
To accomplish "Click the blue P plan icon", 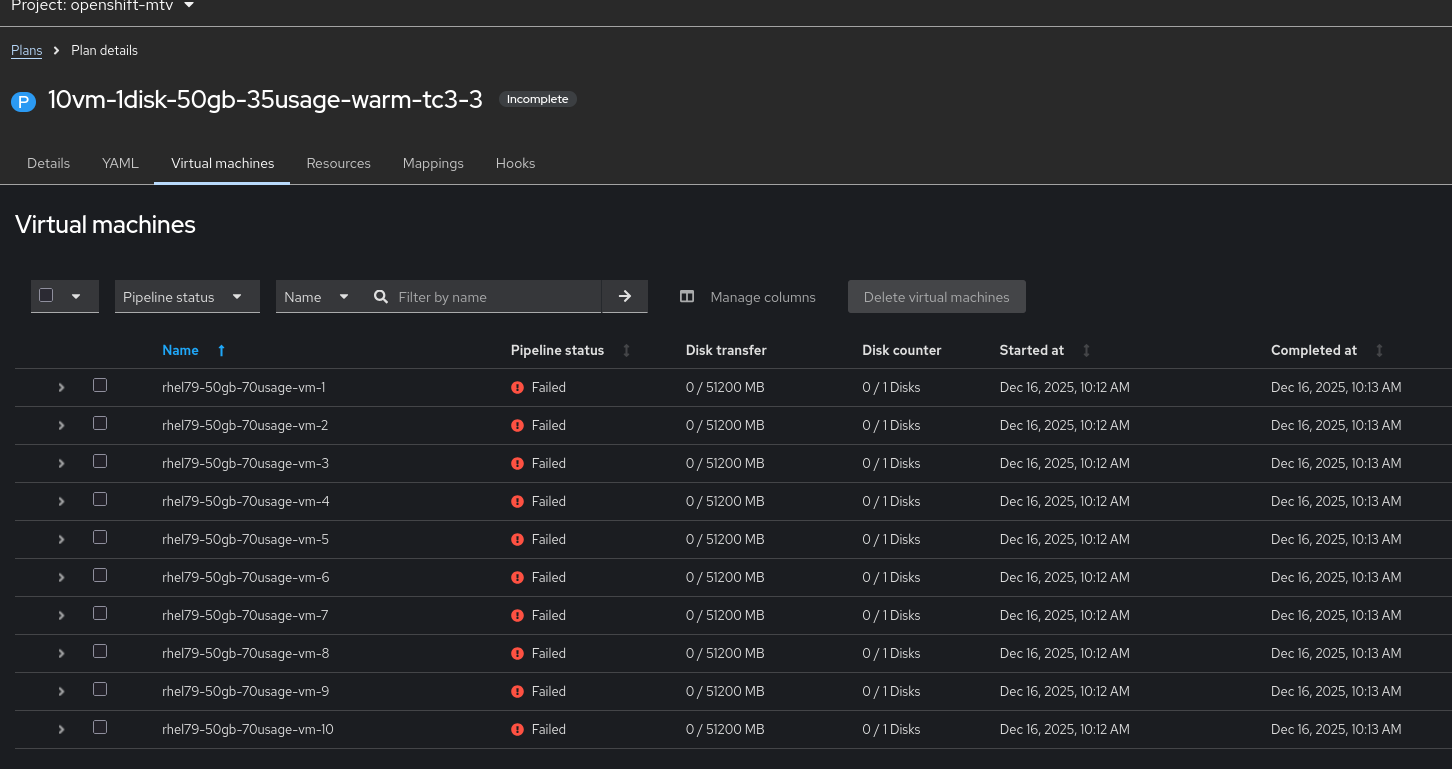I will click(x=23, y=101).
